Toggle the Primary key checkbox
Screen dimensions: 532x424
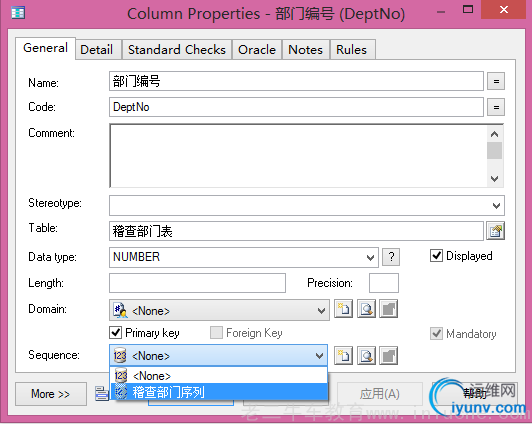115,333
